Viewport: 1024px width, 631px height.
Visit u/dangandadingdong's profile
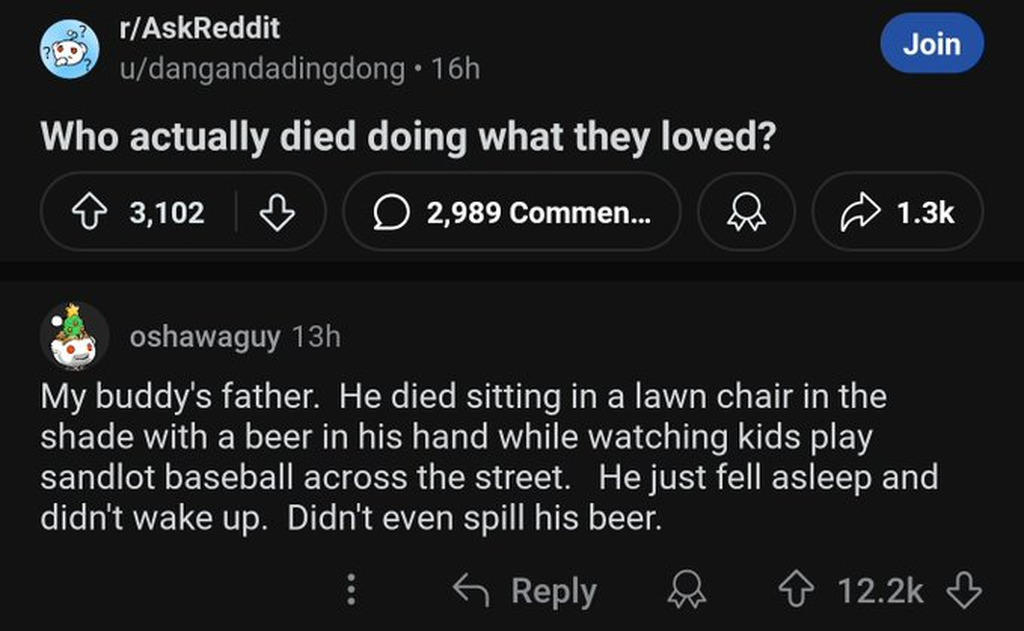point(261,69)
